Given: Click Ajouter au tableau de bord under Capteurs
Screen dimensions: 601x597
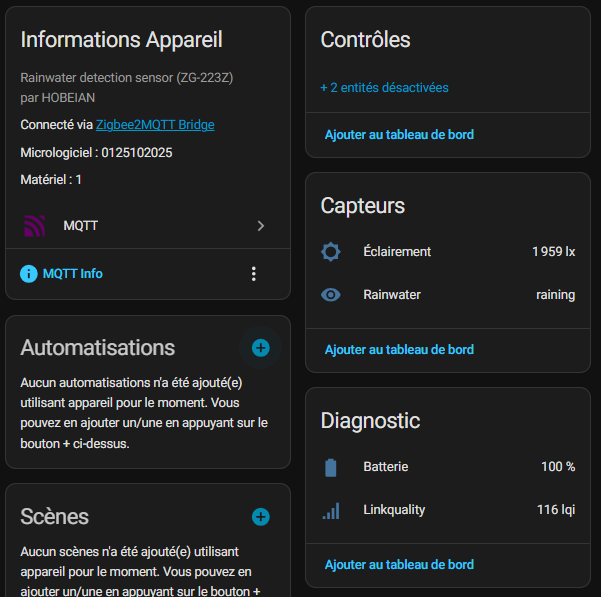Looking at the screenshot, I should 399,349.
